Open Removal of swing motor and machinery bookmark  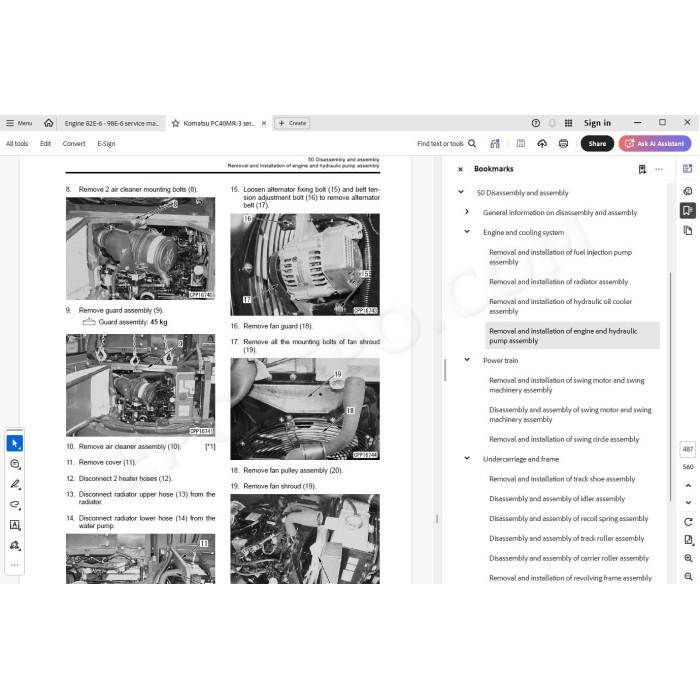[x=567, y=385]
